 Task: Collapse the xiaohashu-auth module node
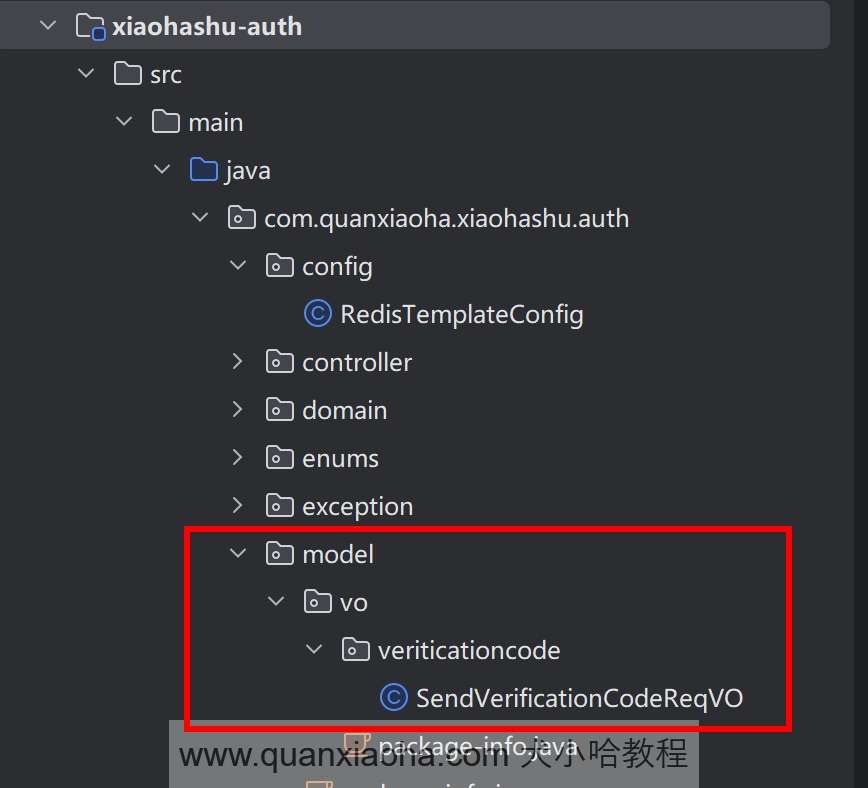(48, 26)
